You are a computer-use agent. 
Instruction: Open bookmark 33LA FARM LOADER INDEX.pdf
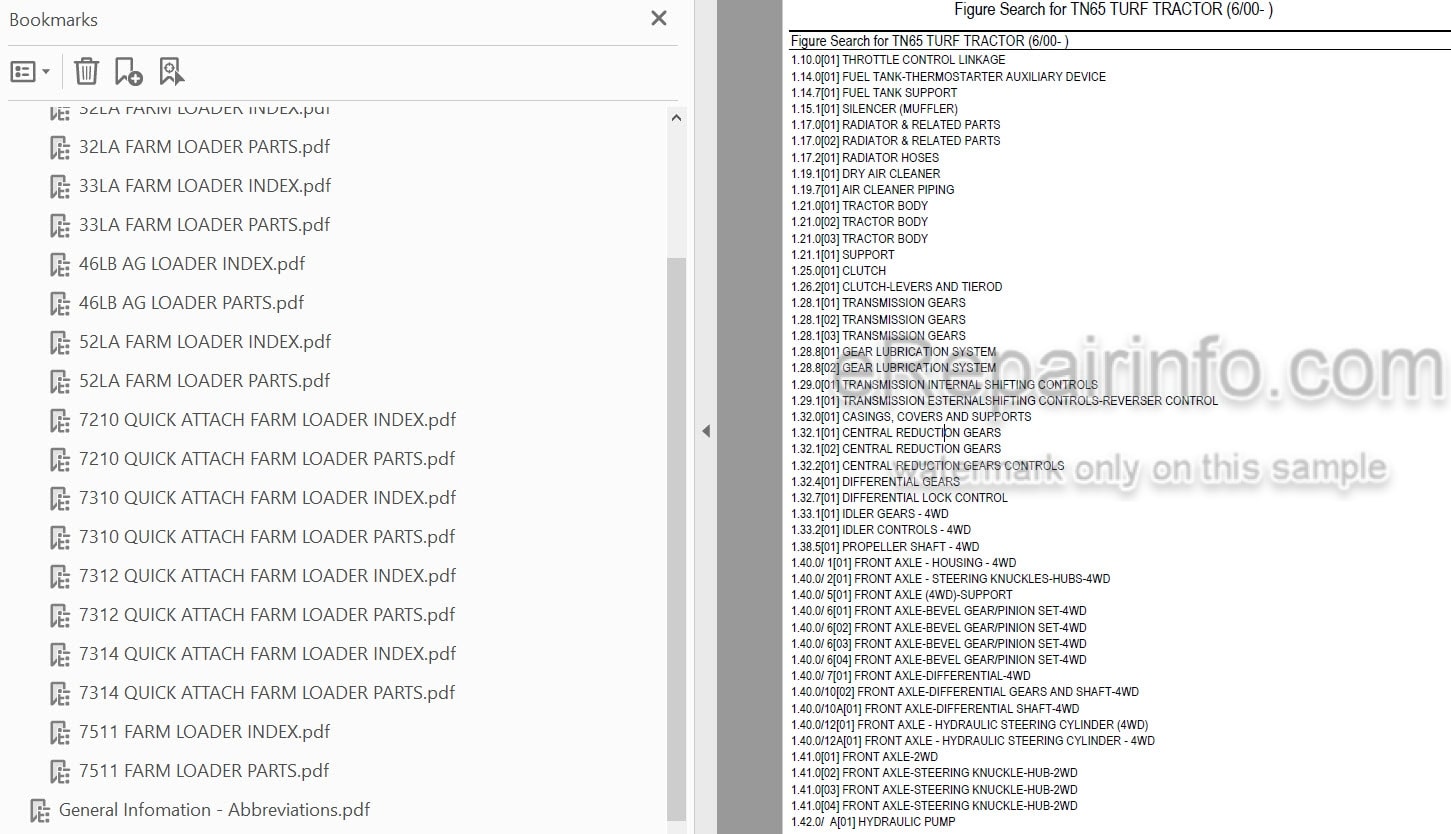(x=205, y=186)
